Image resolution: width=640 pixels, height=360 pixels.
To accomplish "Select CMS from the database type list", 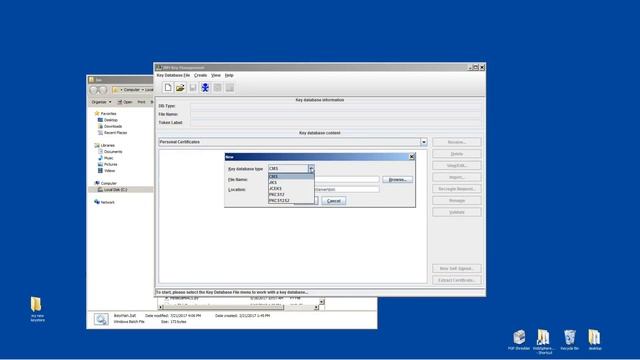I will click(291, 176).
